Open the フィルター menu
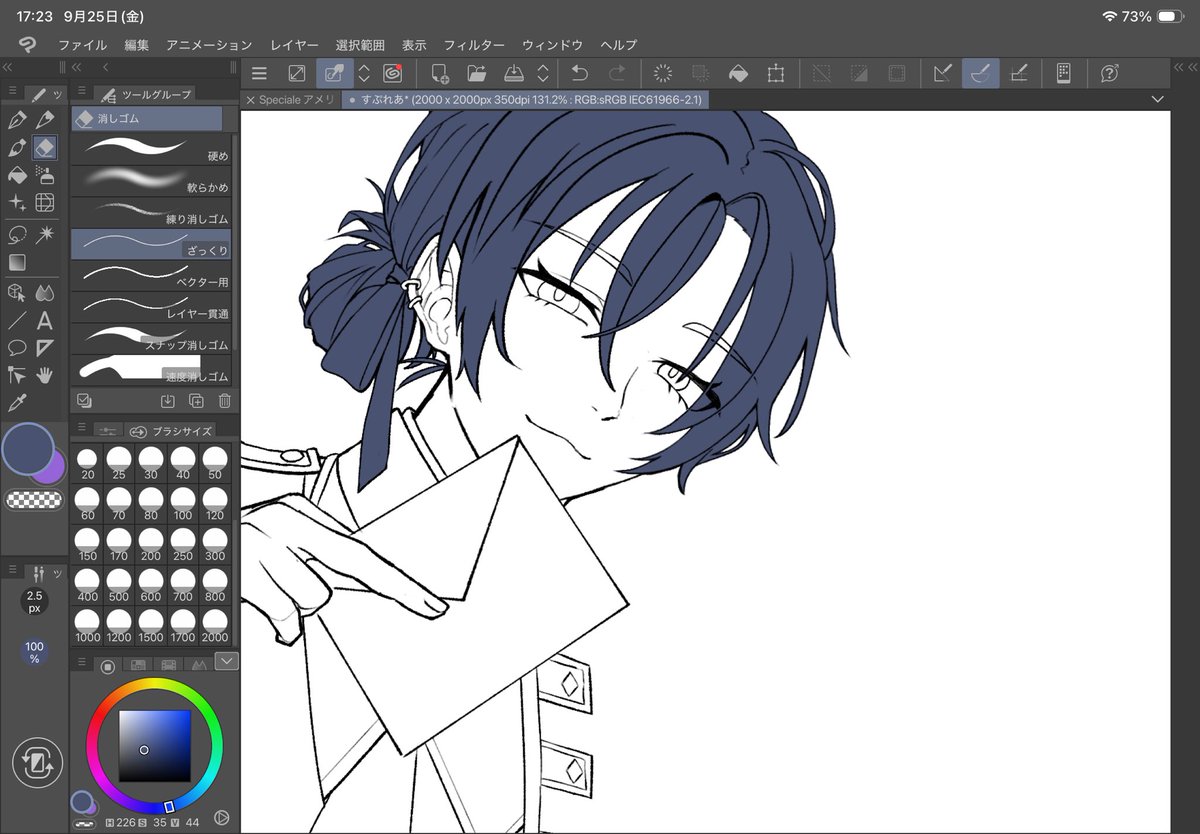1200x834 pixels. 474,45
